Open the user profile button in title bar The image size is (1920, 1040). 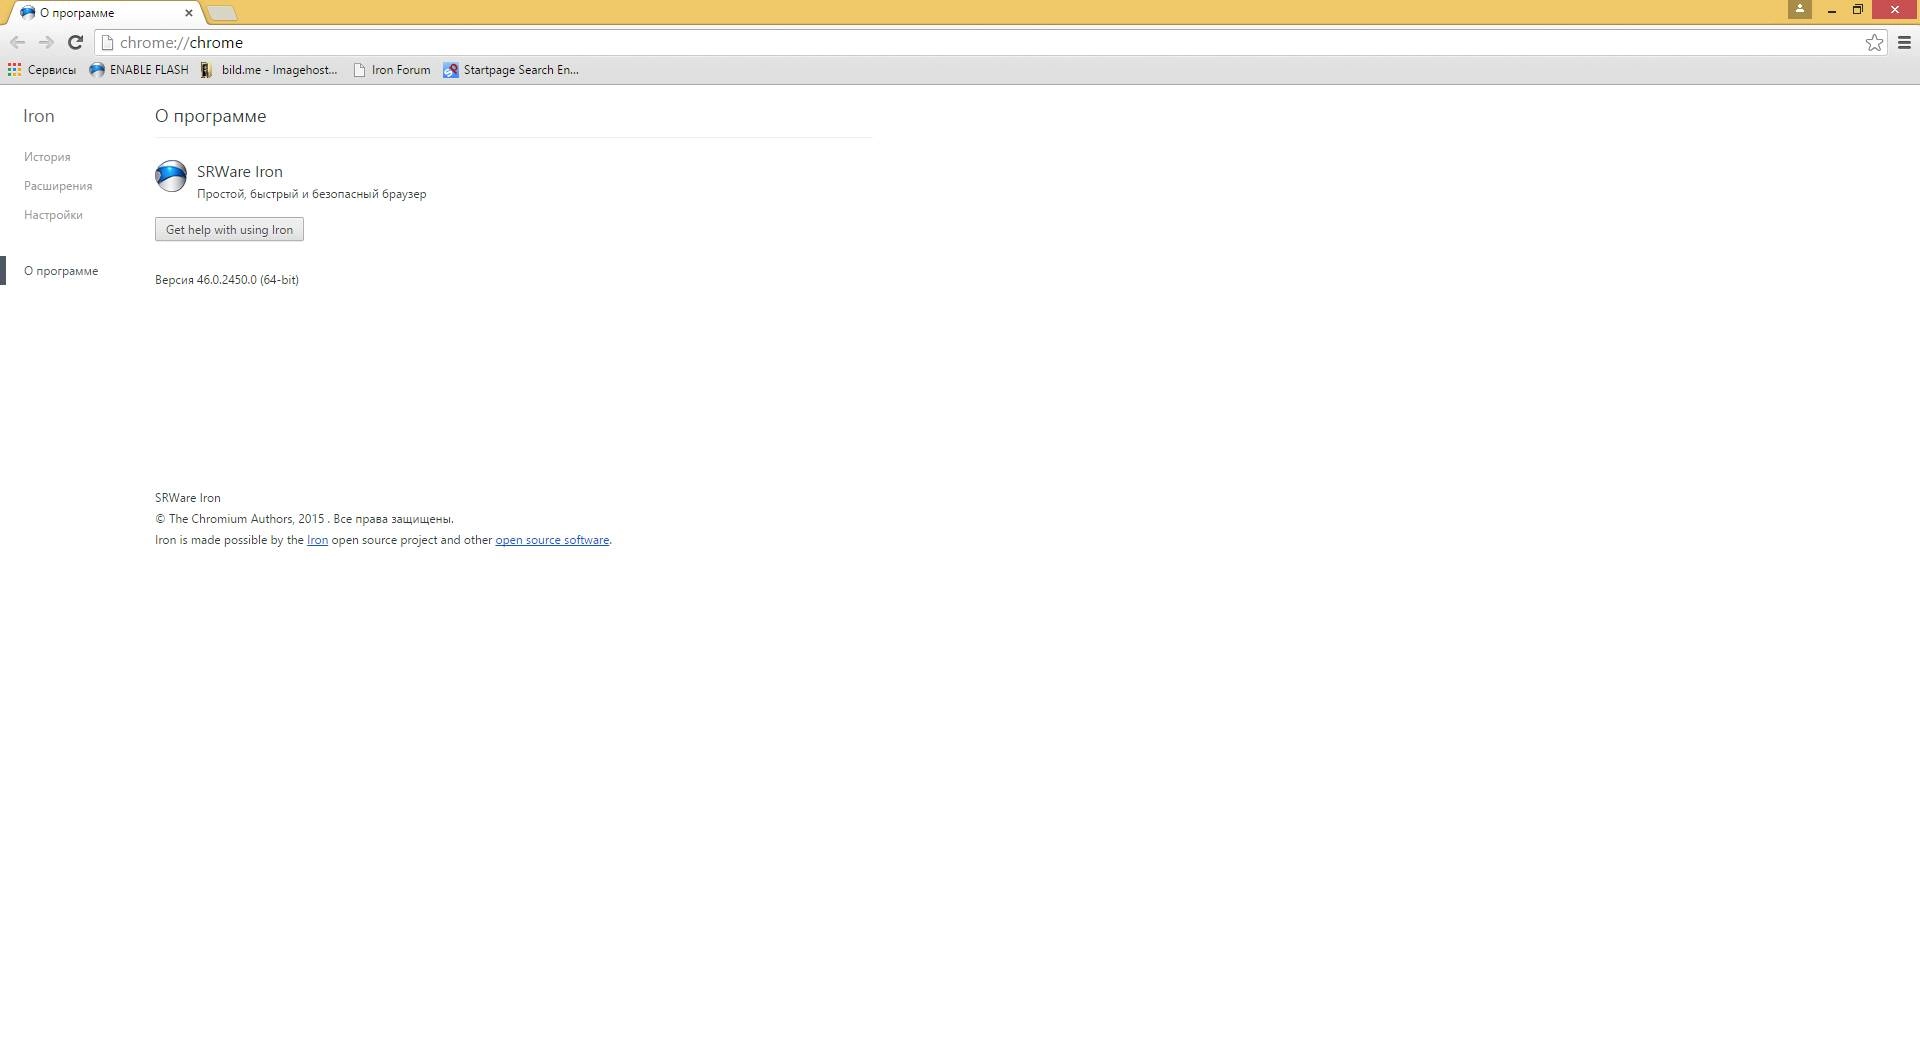click(x=1799, y=9)
